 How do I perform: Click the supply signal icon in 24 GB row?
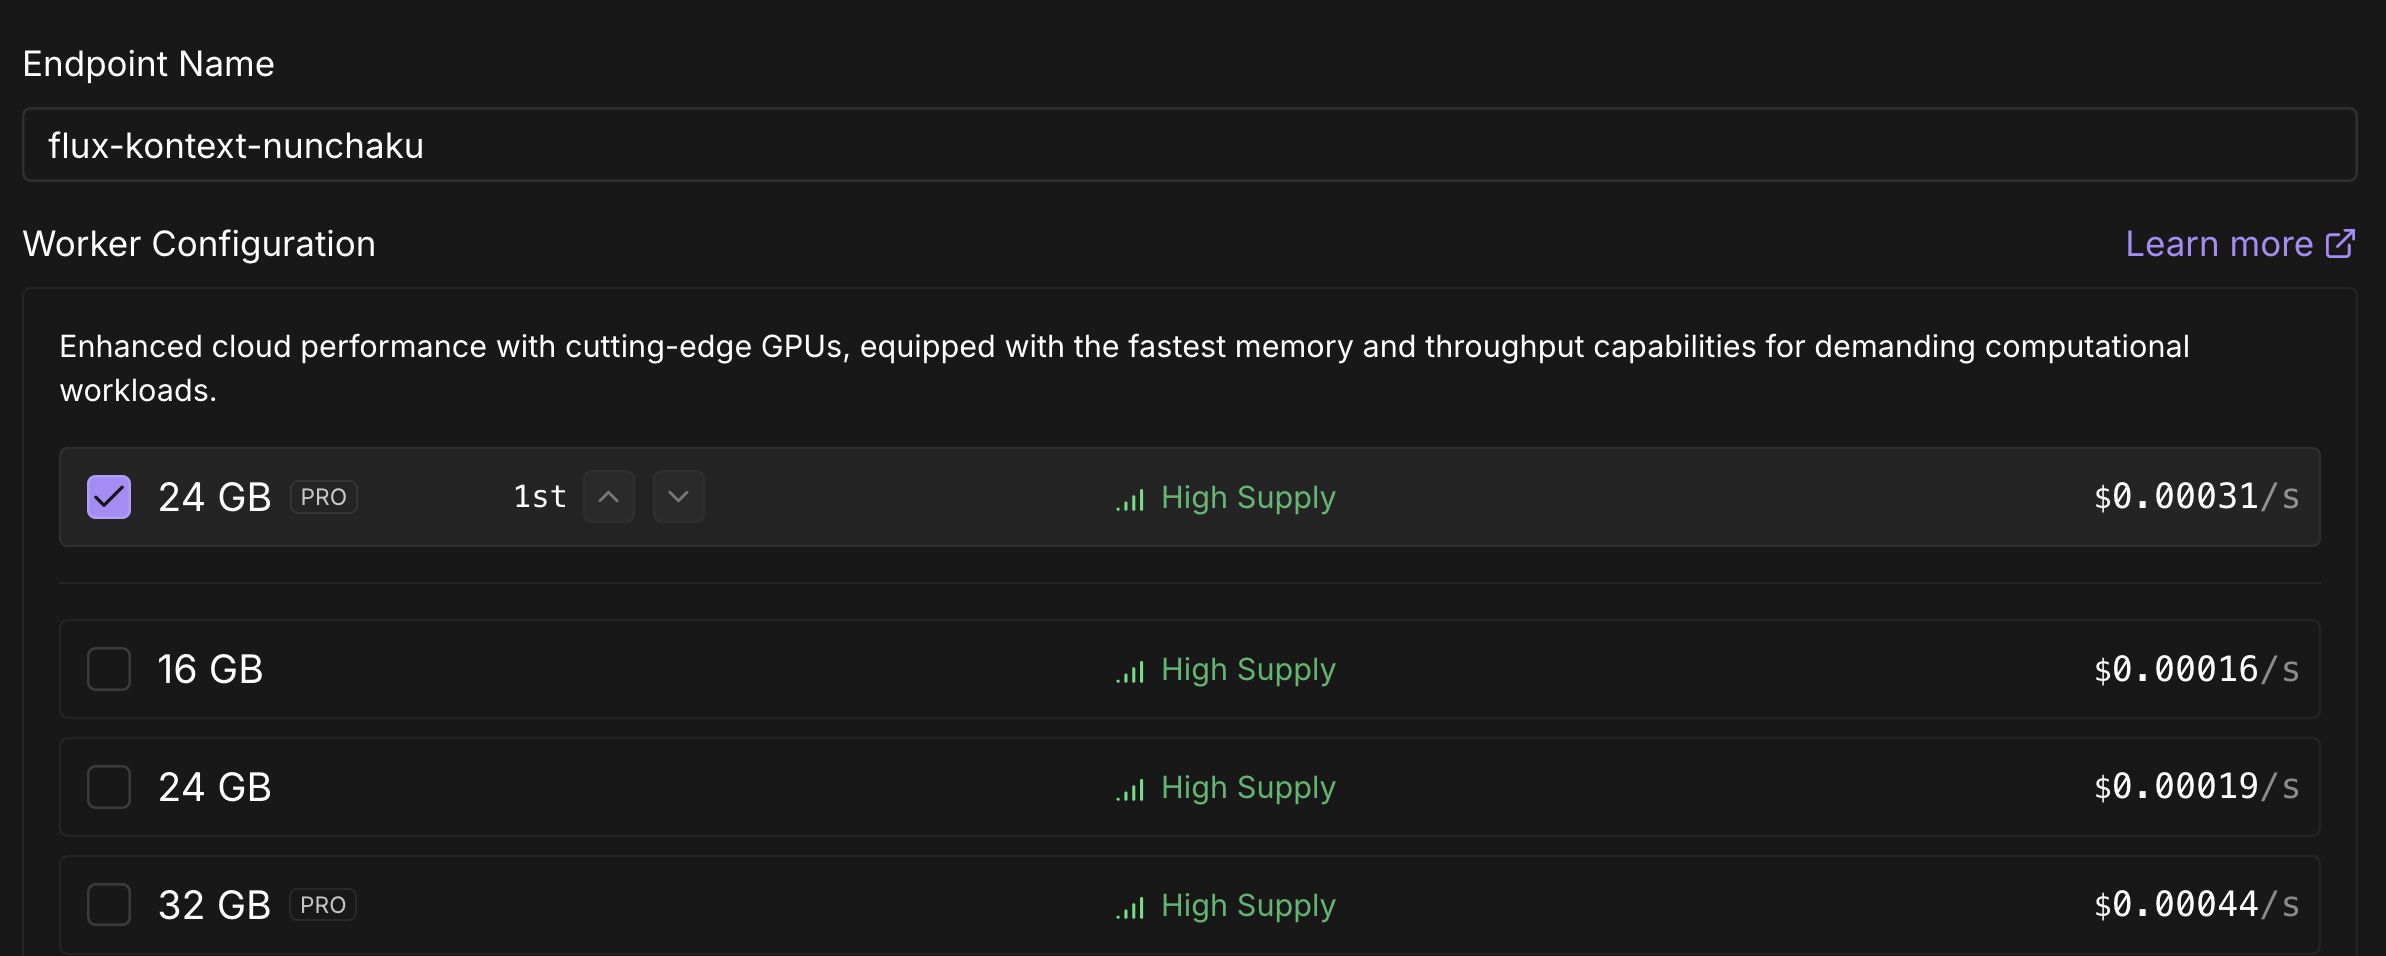(x=1130, y=789)
